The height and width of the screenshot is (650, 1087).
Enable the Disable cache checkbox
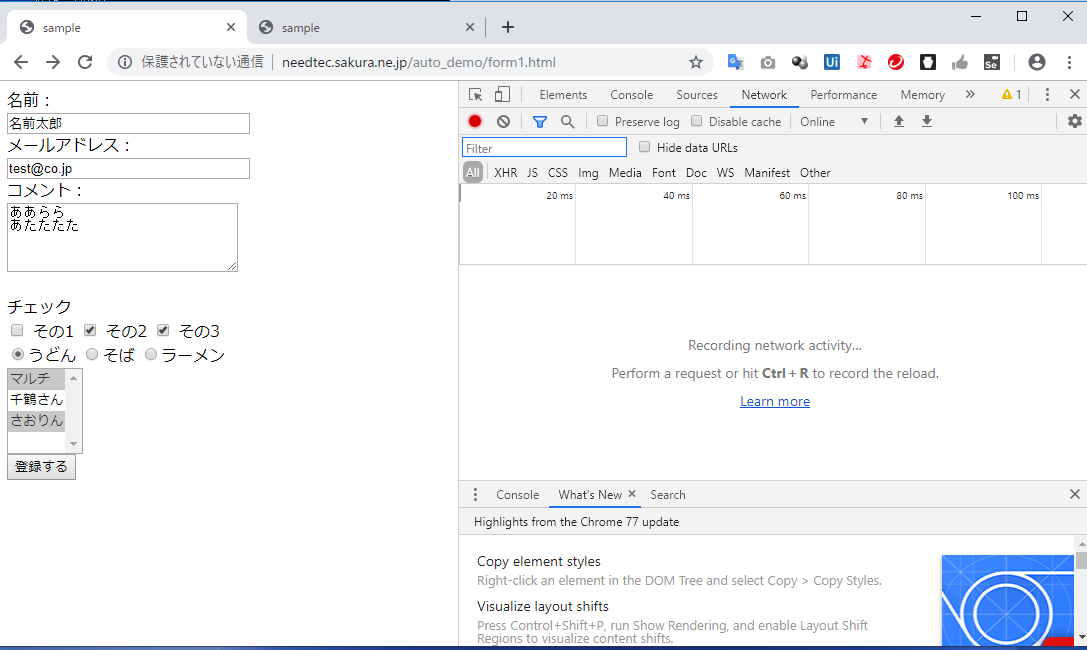pyautogui.click(x=697, y=121)
